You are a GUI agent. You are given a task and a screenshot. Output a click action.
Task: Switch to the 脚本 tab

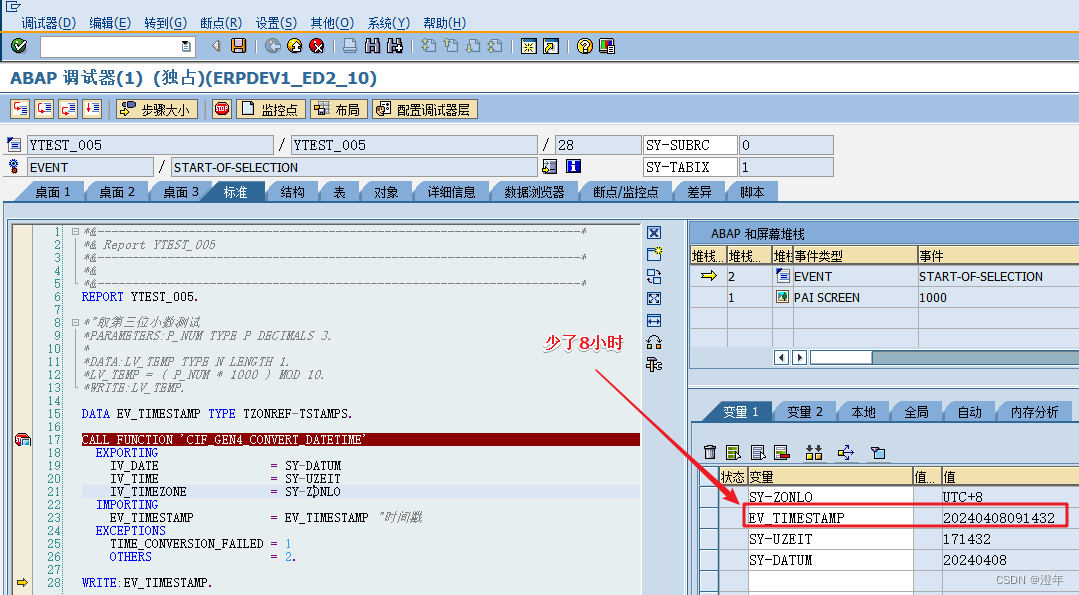[x=752, y=192]
